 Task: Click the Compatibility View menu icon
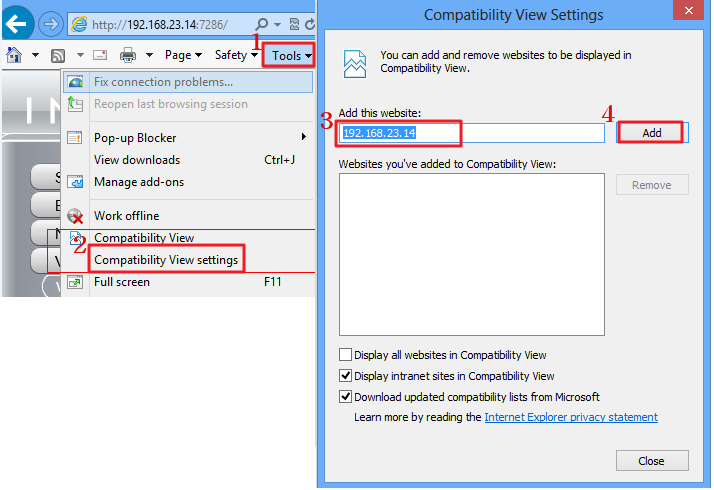76,238
